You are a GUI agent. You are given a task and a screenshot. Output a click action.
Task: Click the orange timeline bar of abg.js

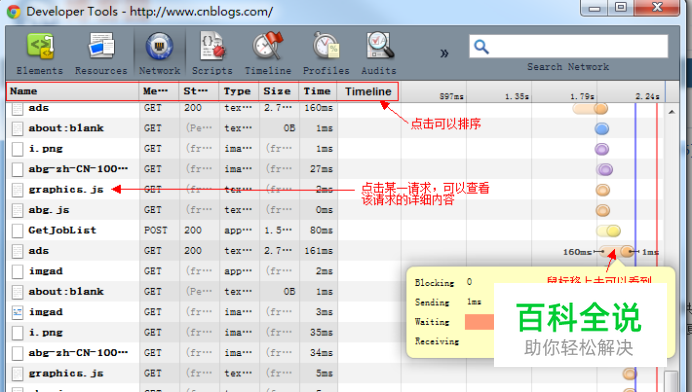click(602, 210)
